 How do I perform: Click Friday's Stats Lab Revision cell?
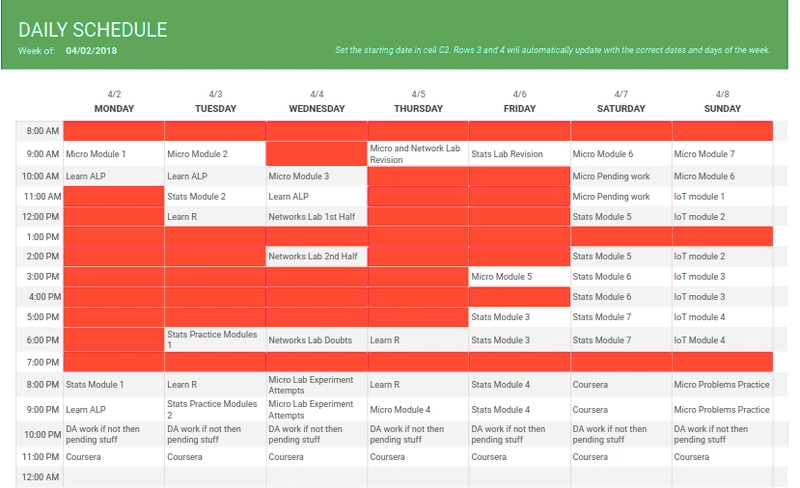519,154
